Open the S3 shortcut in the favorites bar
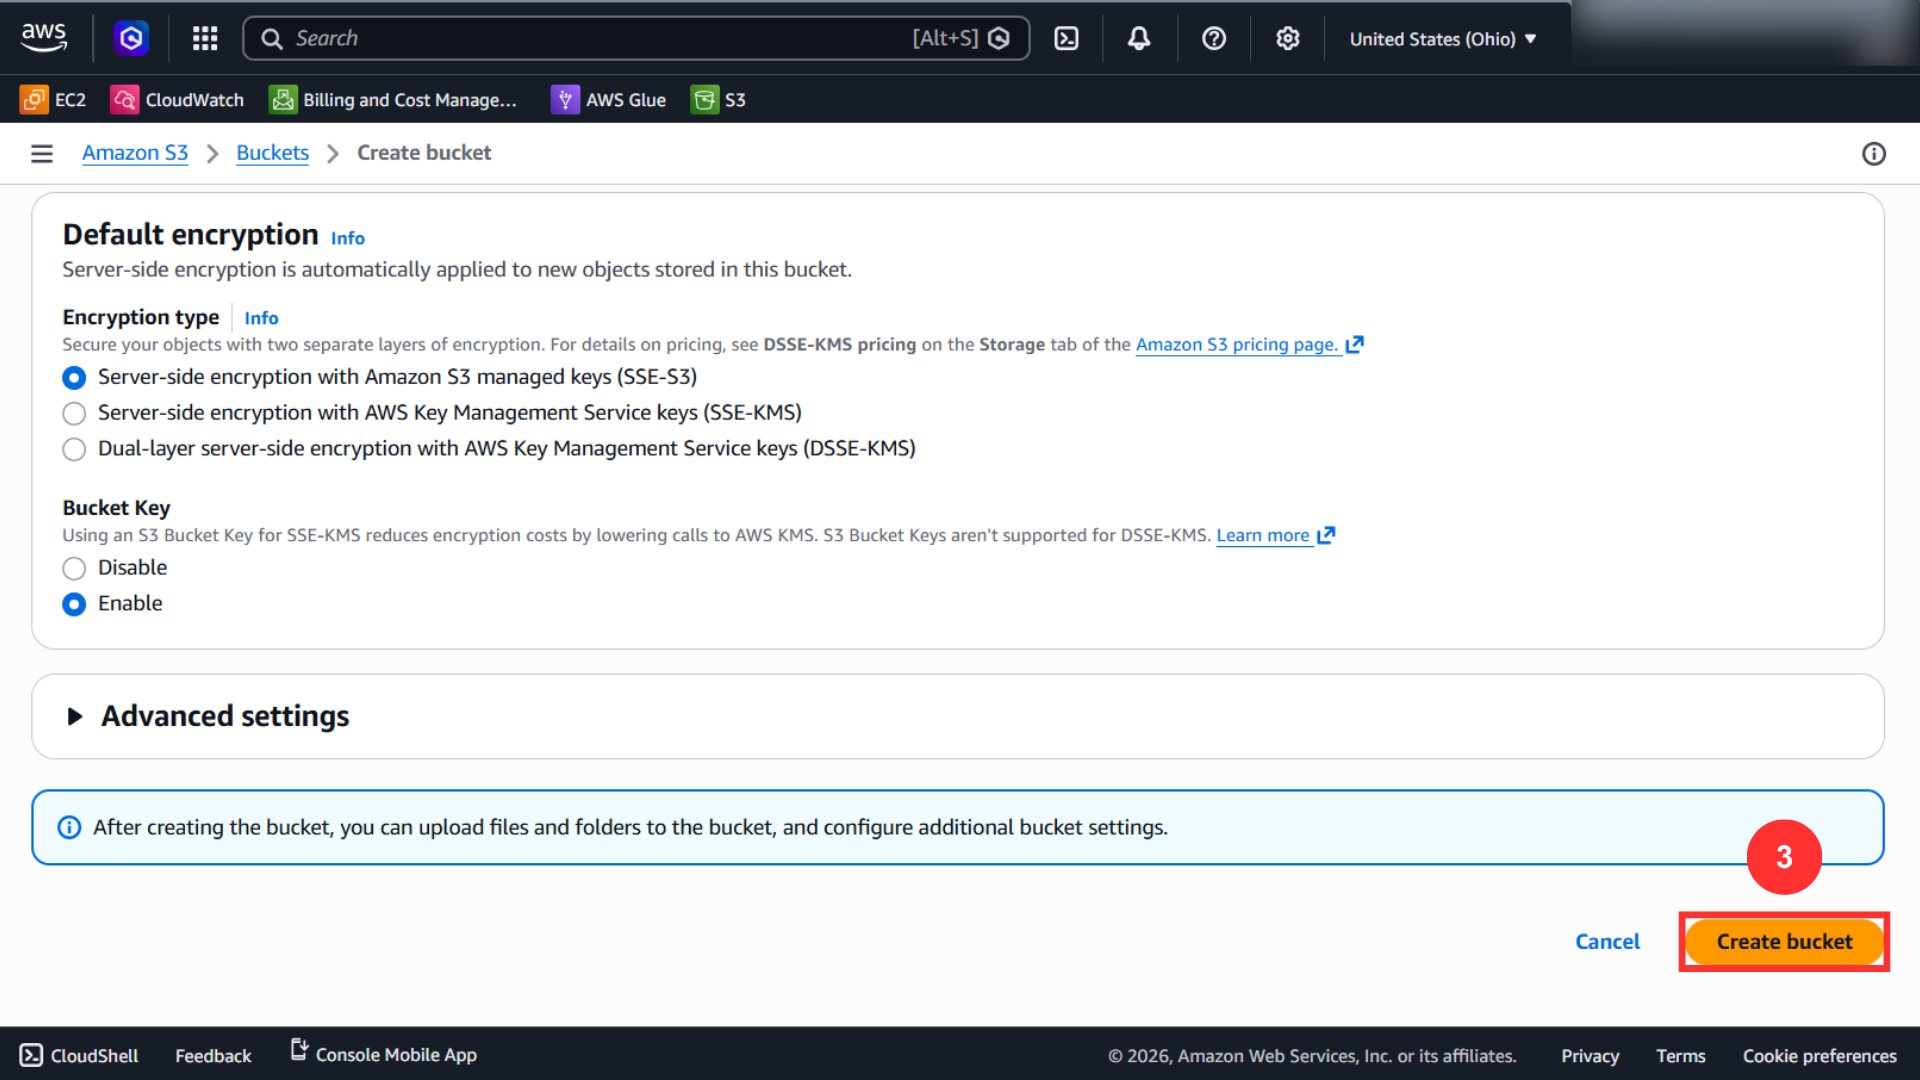 tap(718, 100)
